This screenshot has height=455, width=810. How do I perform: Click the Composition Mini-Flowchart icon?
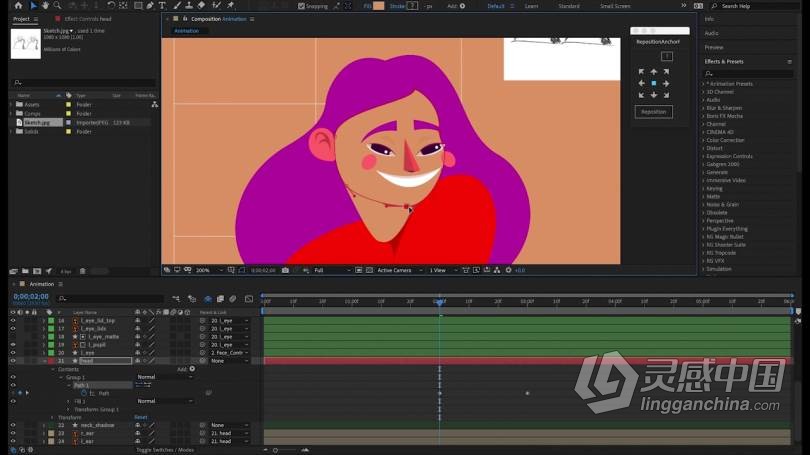pos(176,299)
